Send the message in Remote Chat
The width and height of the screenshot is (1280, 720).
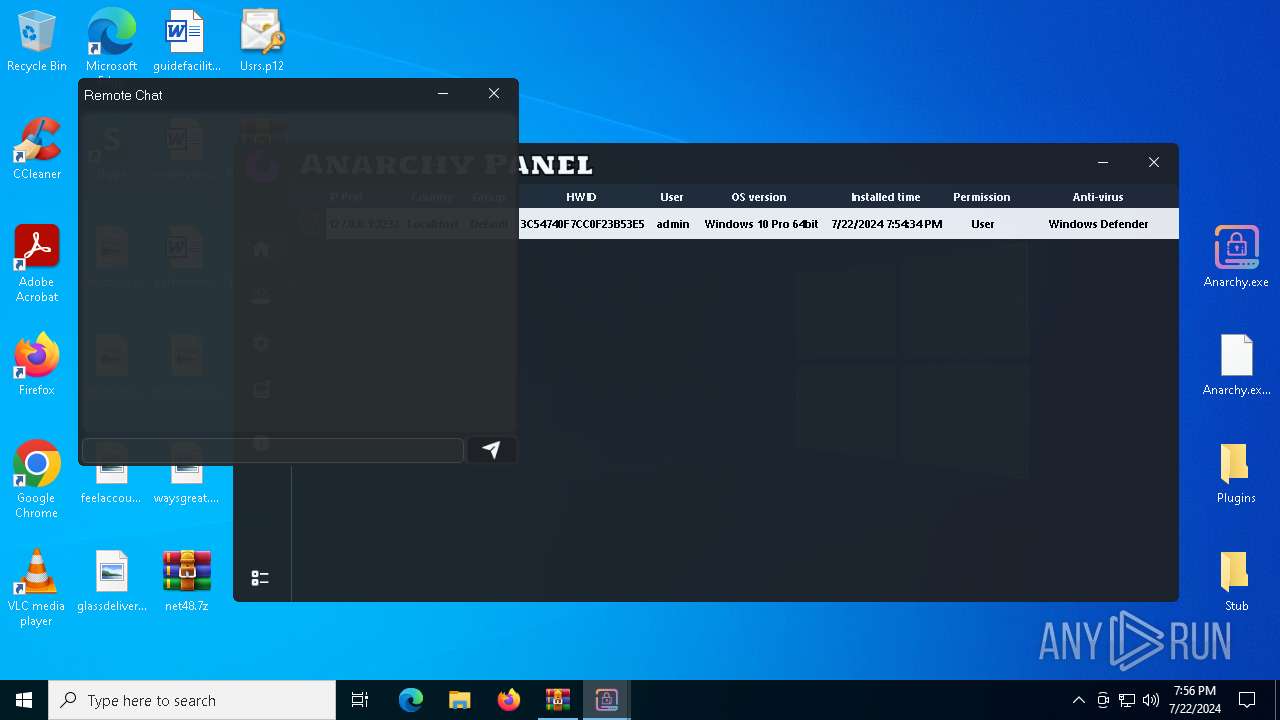pos(491,450)
